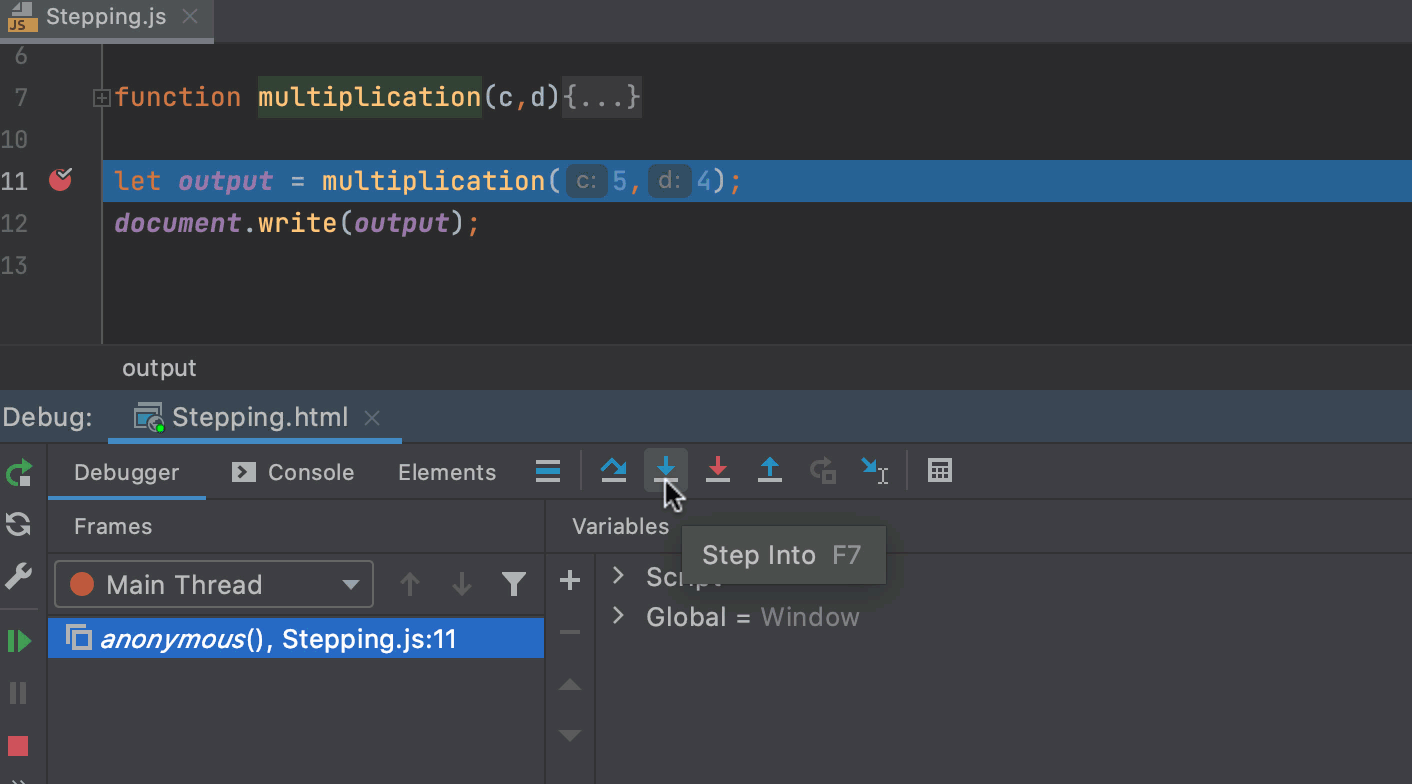
Task: Expand the folded multiplication function body
Action: click(101, 98)
